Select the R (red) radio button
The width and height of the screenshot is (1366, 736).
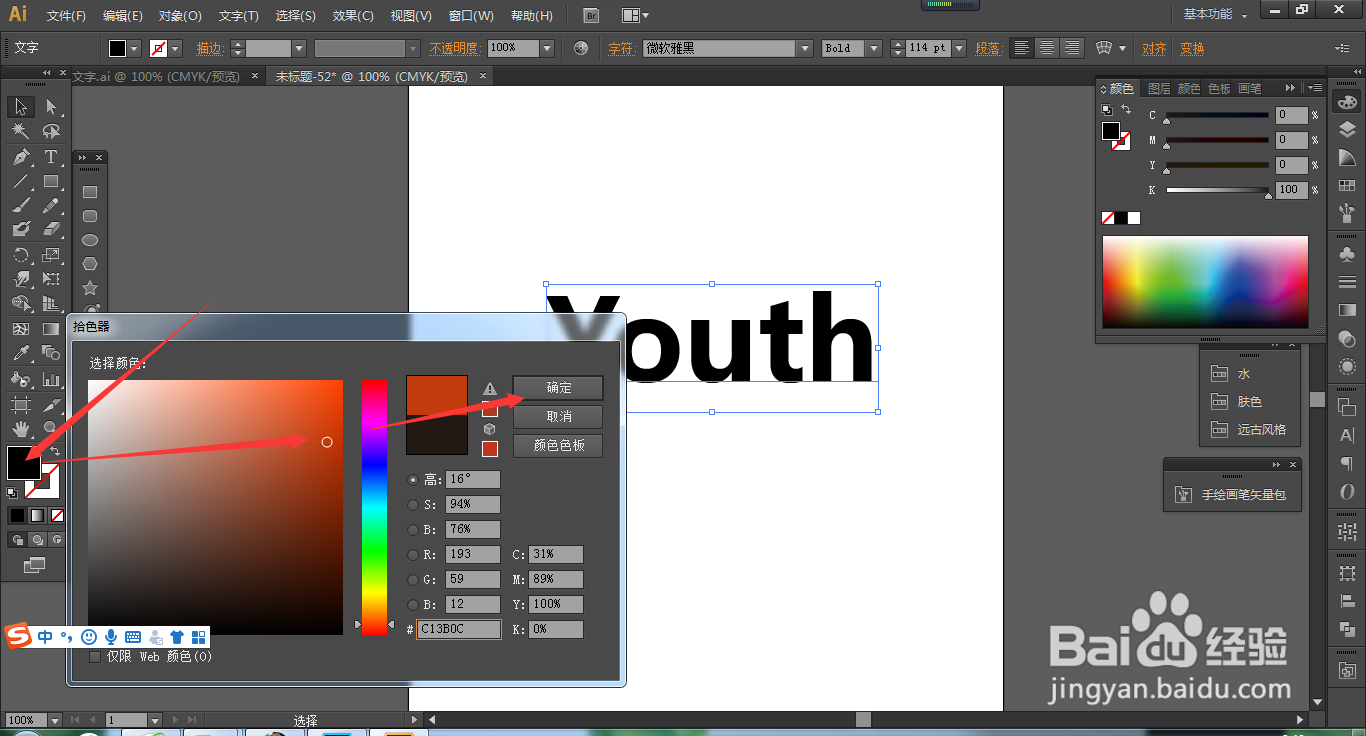click(413, 555)
